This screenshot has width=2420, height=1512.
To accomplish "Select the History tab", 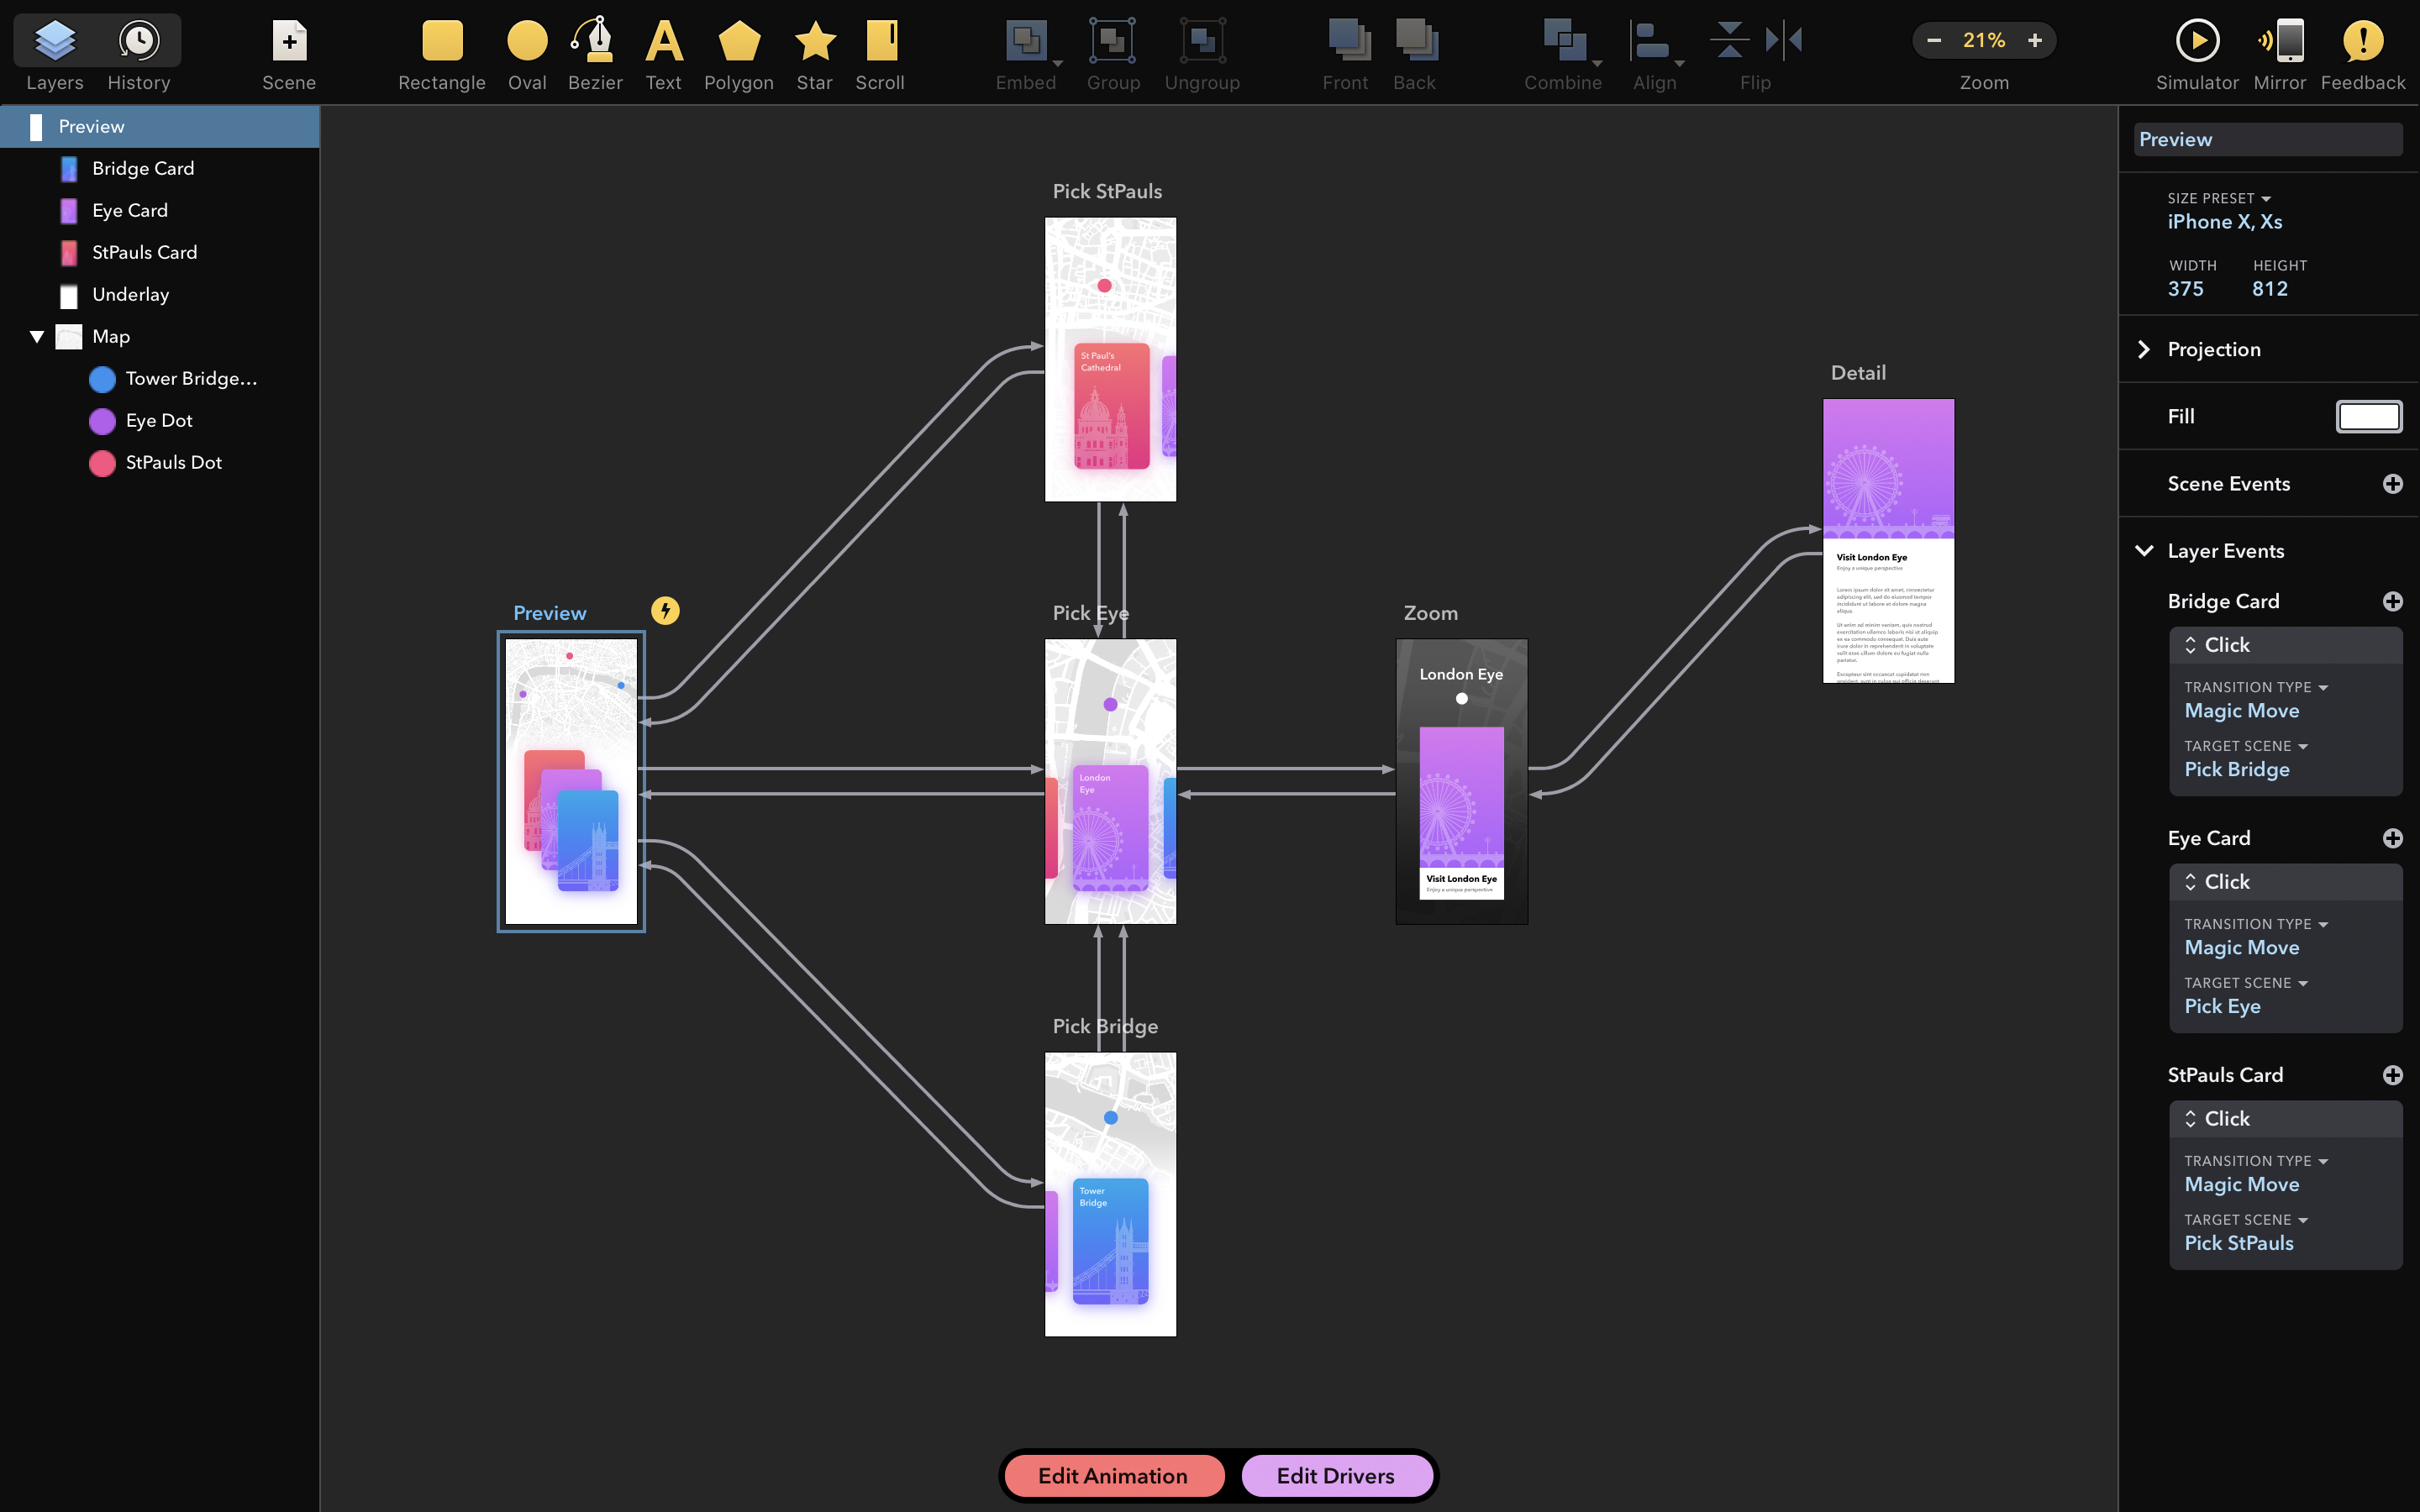I will point(139,52).
